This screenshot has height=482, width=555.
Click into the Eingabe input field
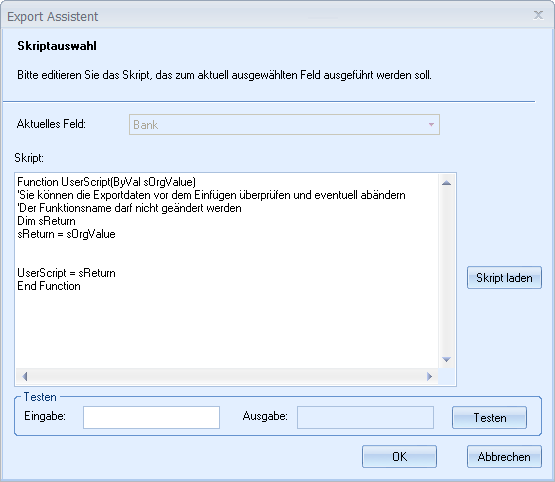[x=151, y=418]
